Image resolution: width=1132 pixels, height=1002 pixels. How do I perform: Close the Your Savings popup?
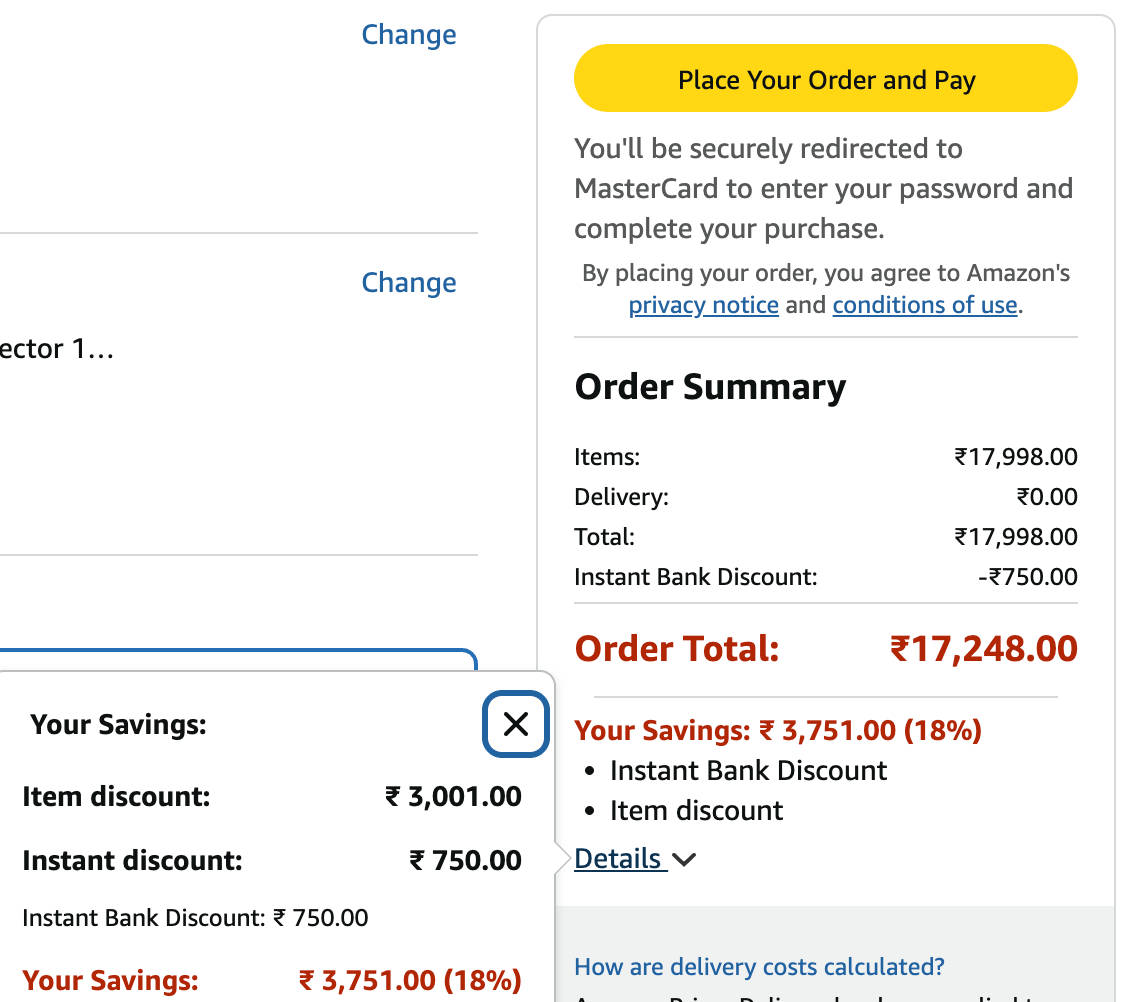(x=515, y=724)
